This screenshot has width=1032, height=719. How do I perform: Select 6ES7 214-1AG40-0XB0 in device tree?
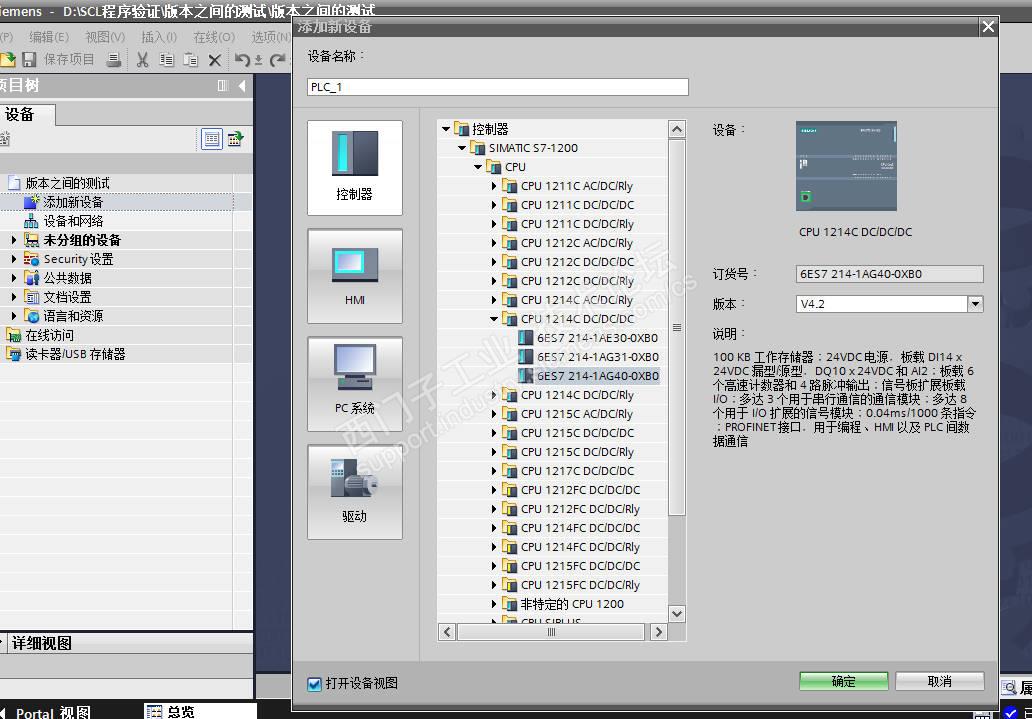click(598, 376)
